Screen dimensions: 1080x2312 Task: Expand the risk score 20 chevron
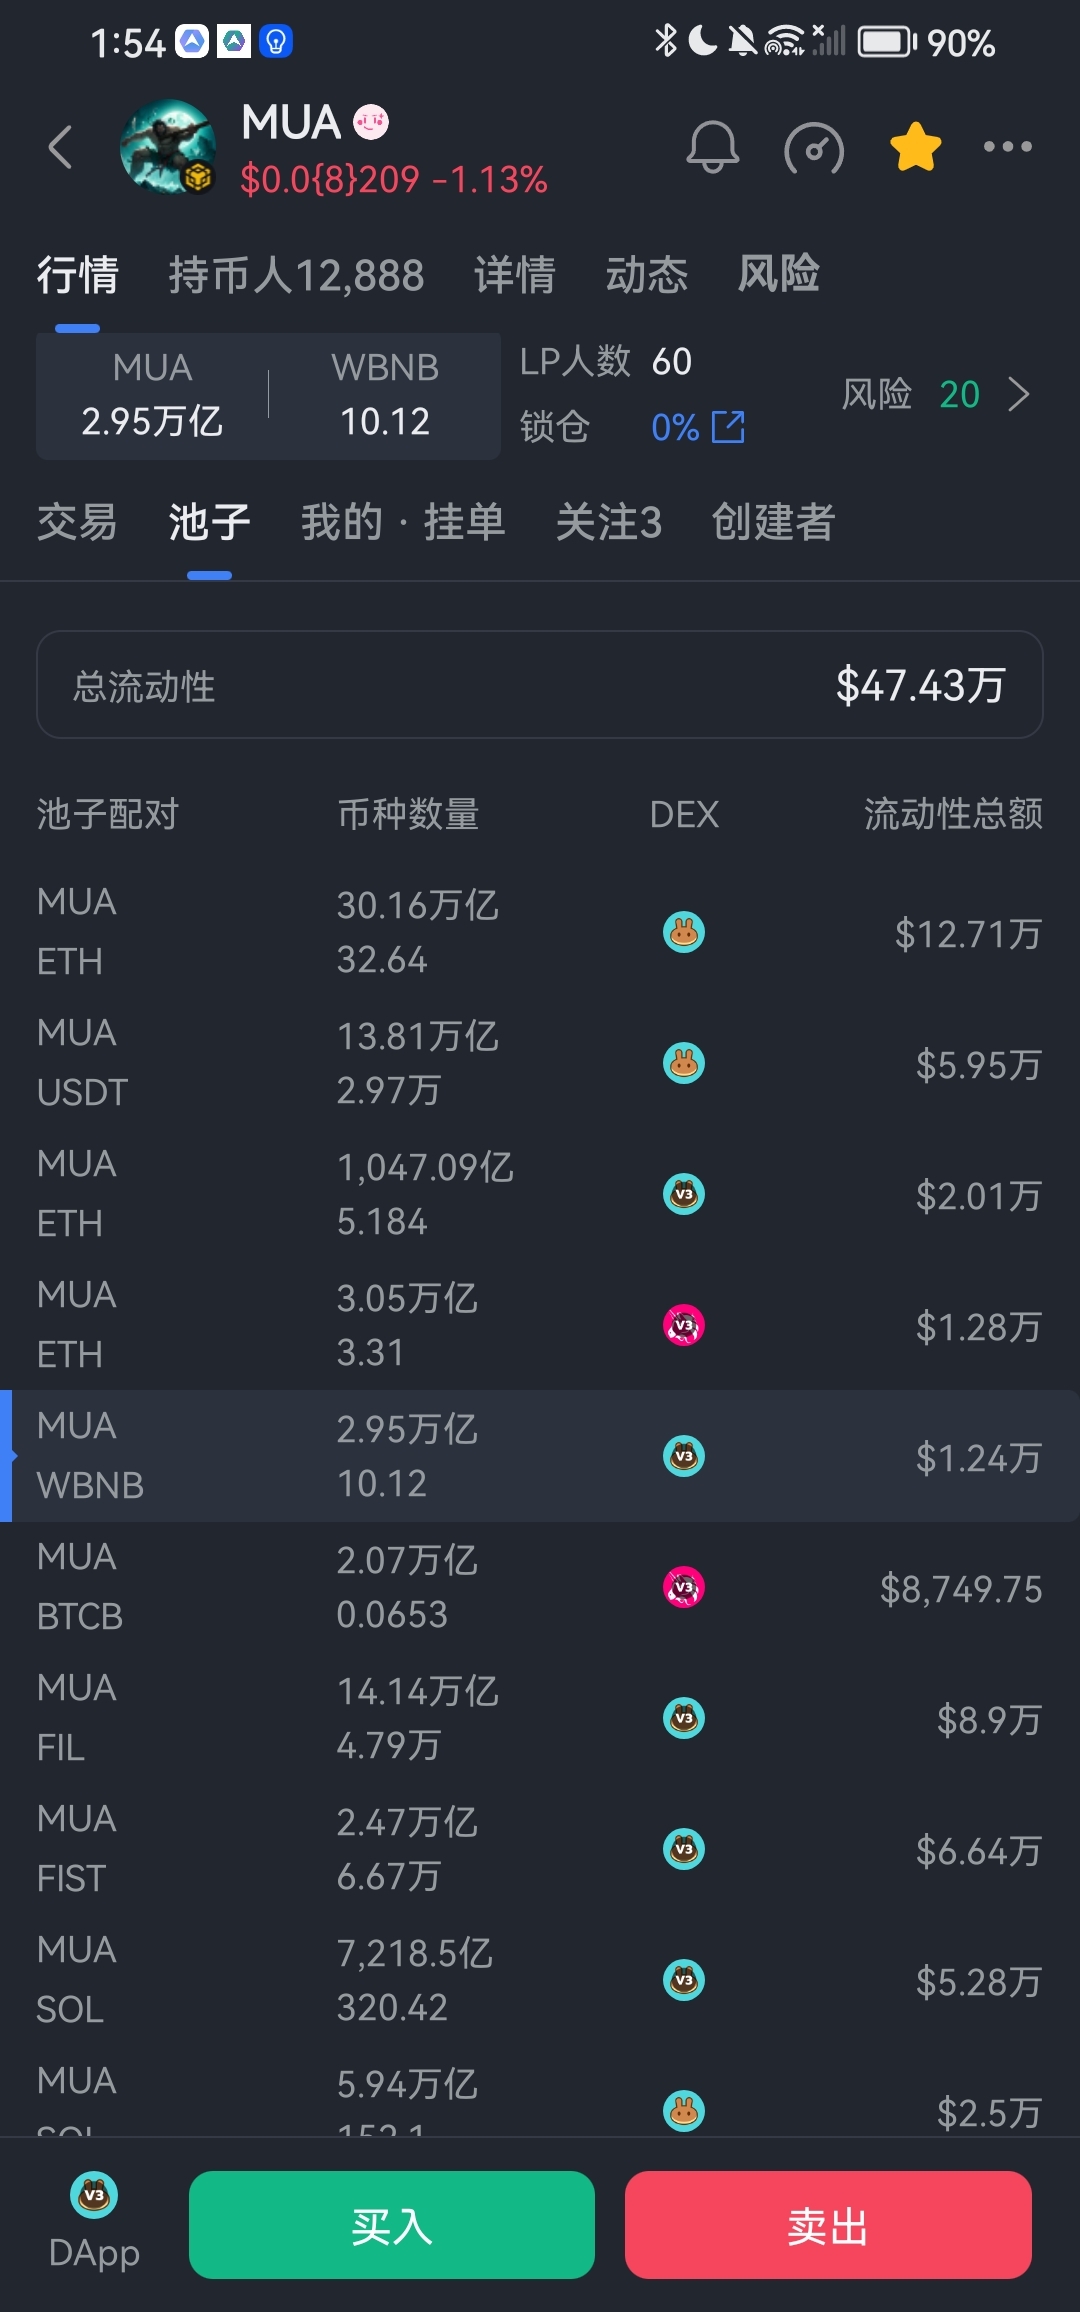1018,394
